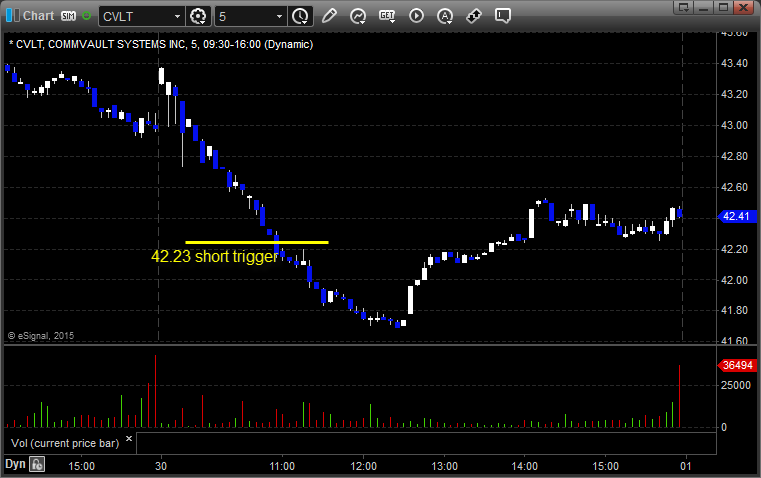Click the 01 date label on time axis

click(x=685, y=466)
